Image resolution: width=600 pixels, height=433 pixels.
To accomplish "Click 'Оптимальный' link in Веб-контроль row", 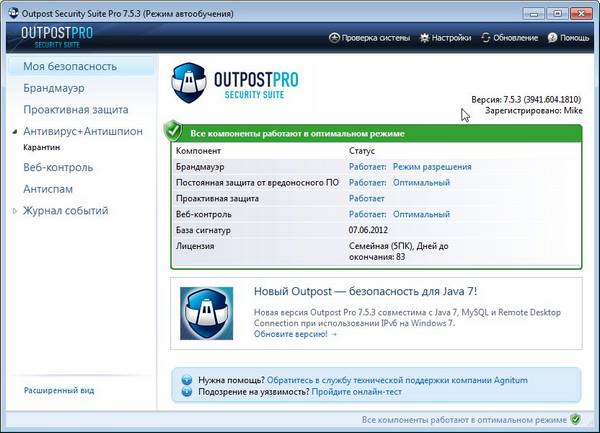I will pyautogui.click(x=421, y=214).
